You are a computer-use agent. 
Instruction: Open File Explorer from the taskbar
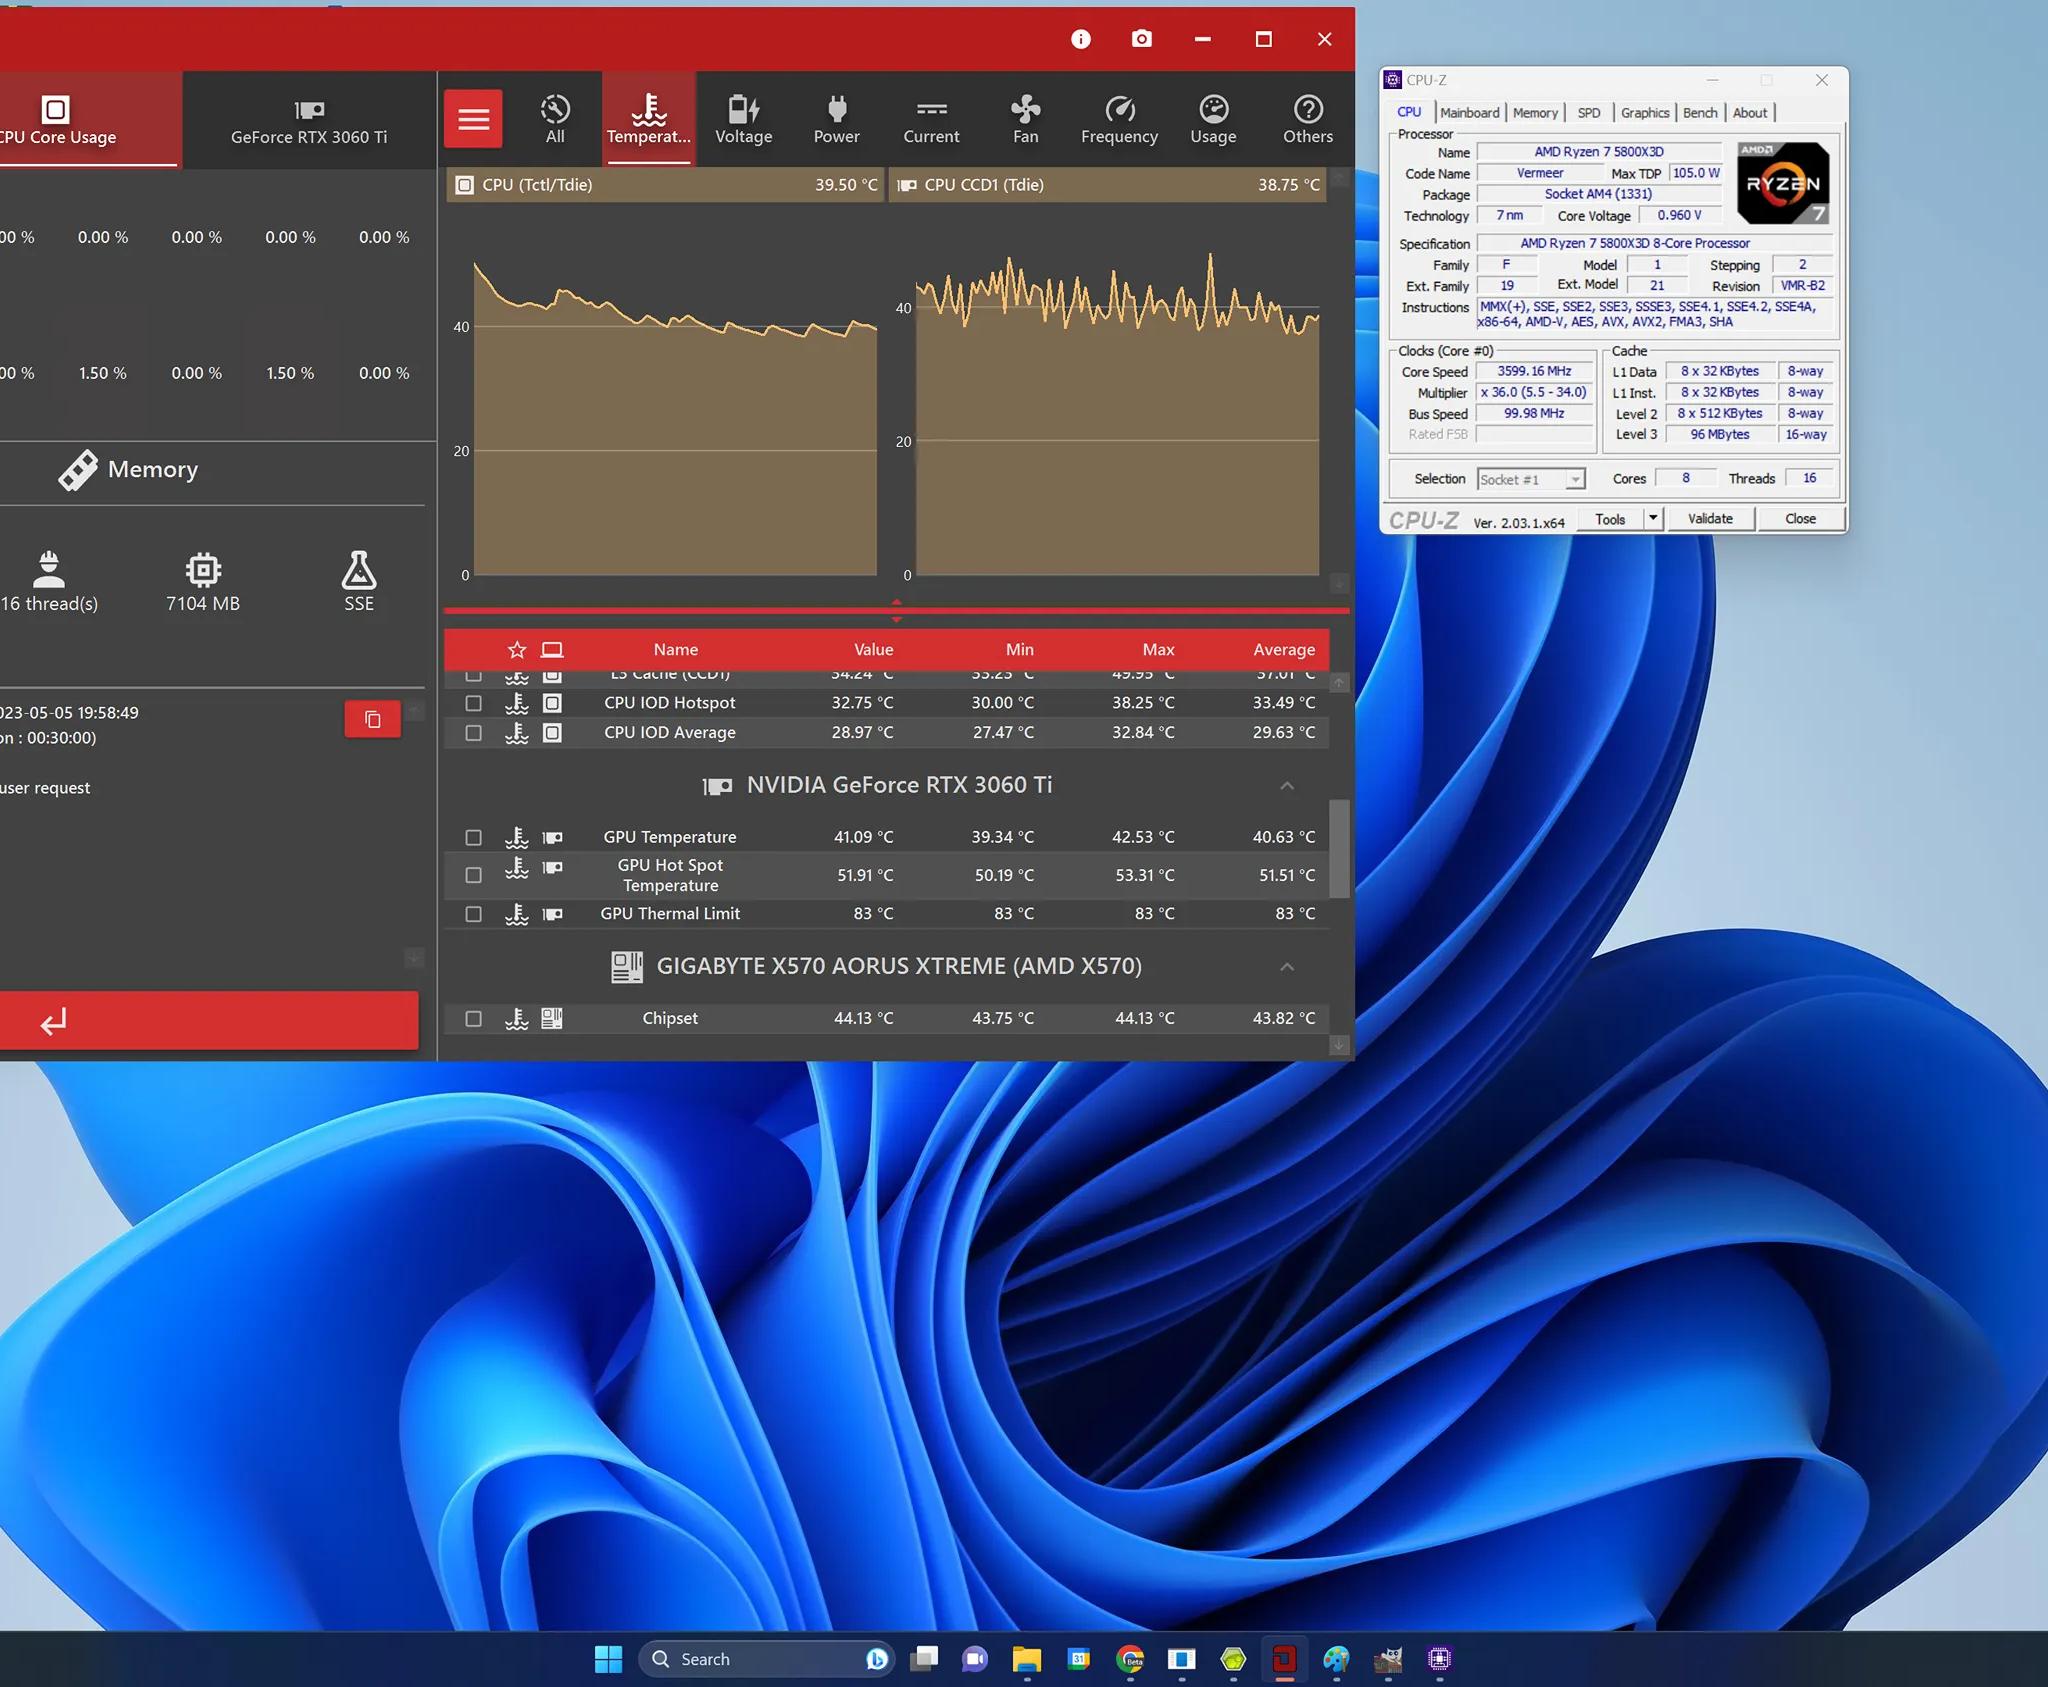coord(1026,1659)
